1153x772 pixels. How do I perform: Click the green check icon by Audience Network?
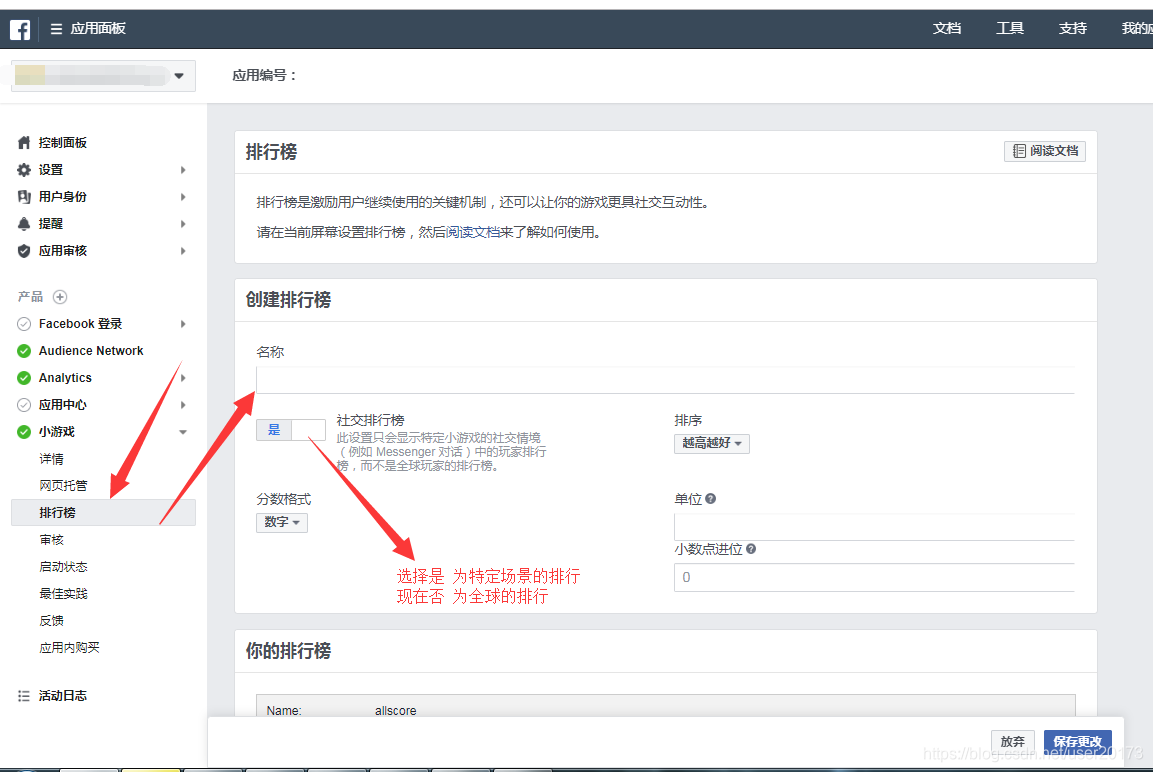point(24,351)
